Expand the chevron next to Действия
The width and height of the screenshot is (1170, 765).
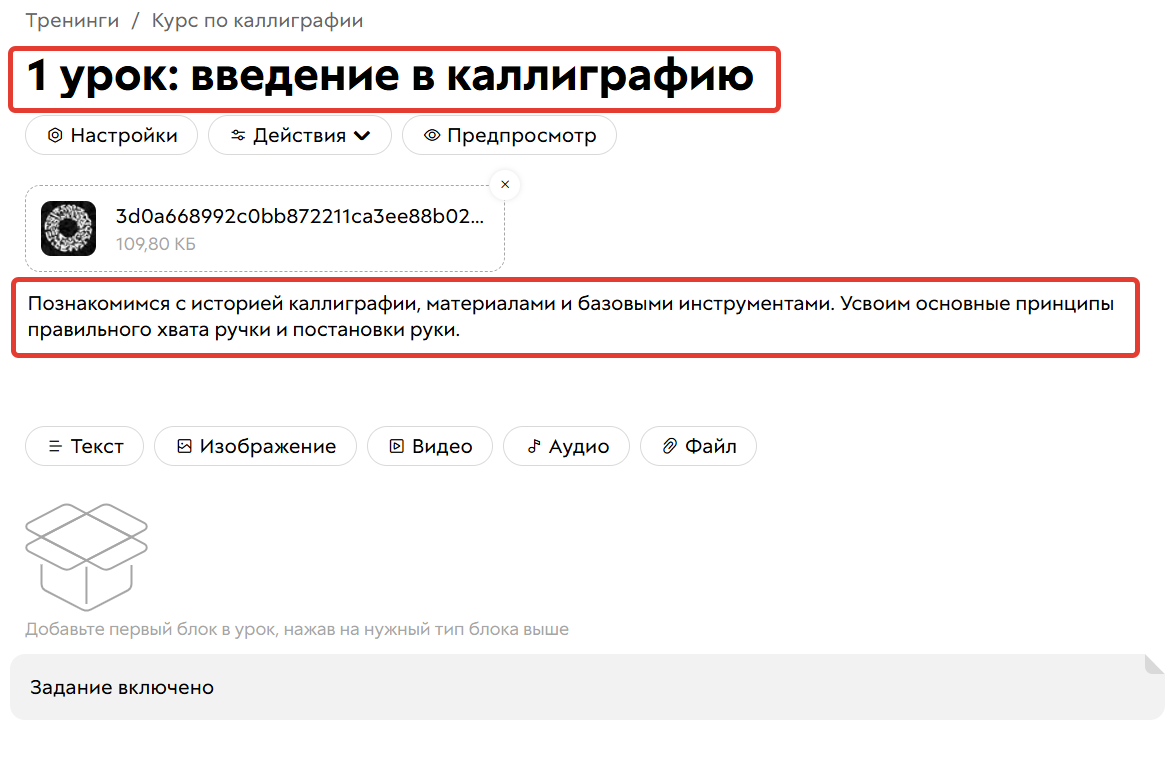[x=364, y=135]
